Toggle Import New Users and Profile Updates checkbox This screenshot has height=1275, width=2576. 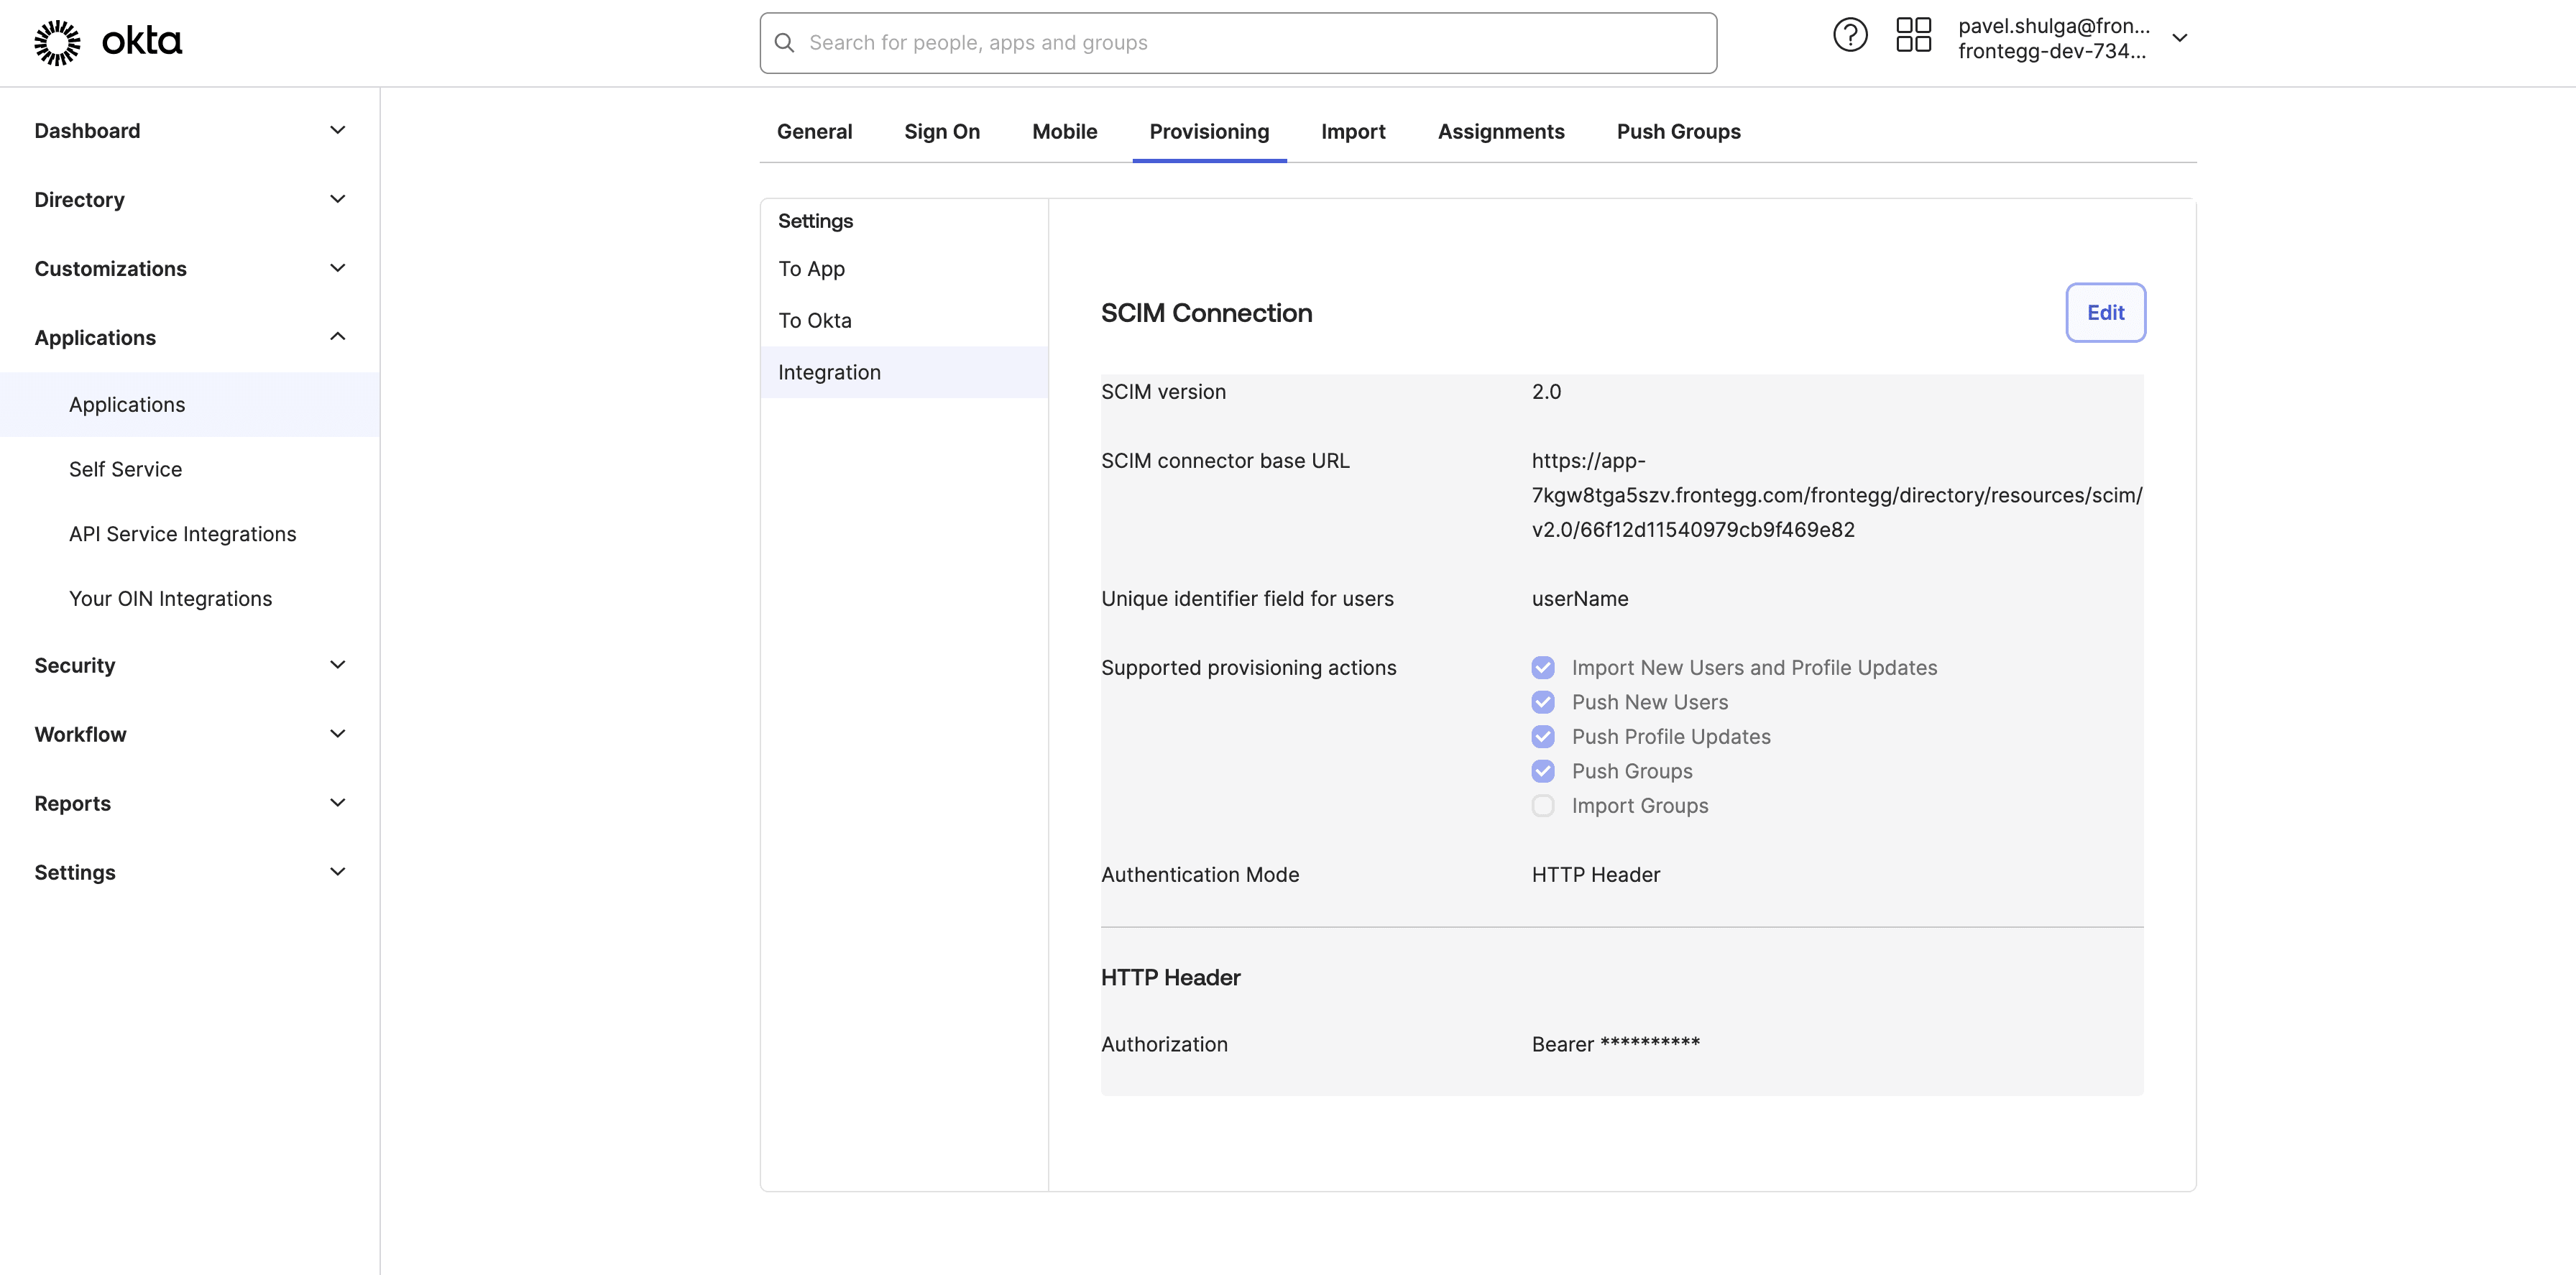(1543, 667)
